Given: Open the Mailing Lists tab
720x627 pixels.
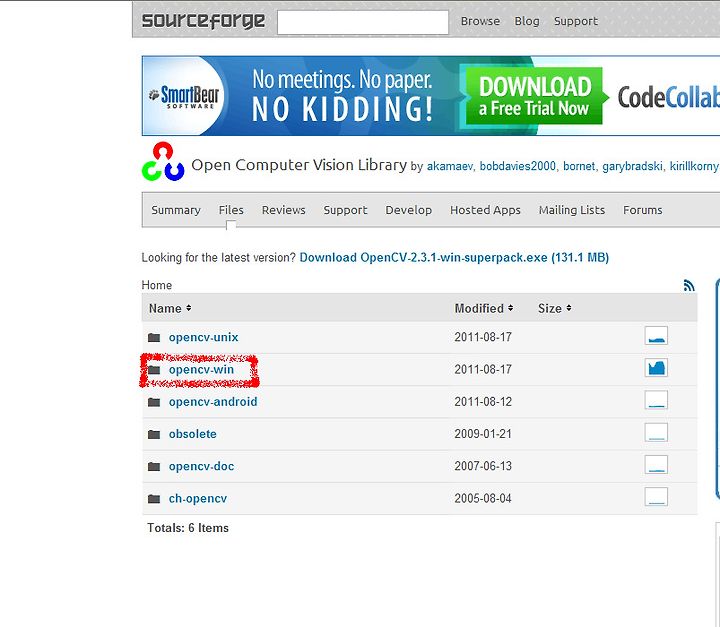Looking at the screenshot, I should coord(572,210).
